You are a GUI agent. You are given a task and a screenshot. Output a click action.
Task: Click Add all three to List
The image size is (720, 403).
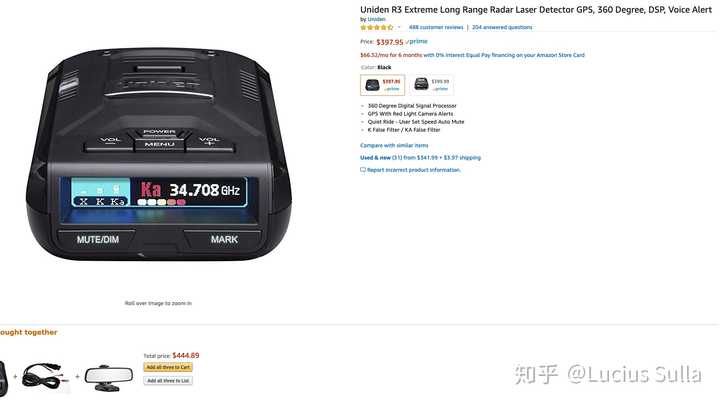[168, 381]
